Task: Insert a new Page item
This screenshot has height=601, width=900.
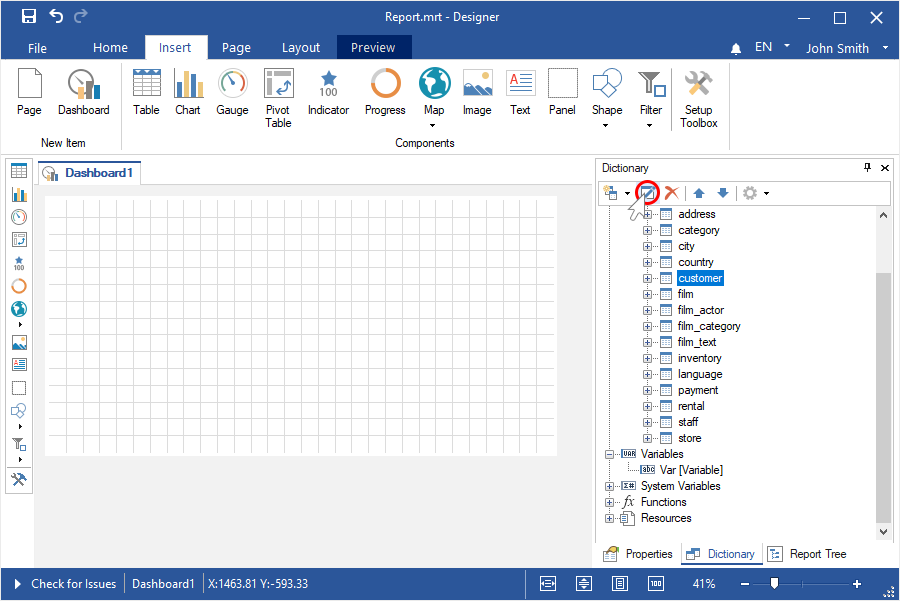Action: (29, 92)
